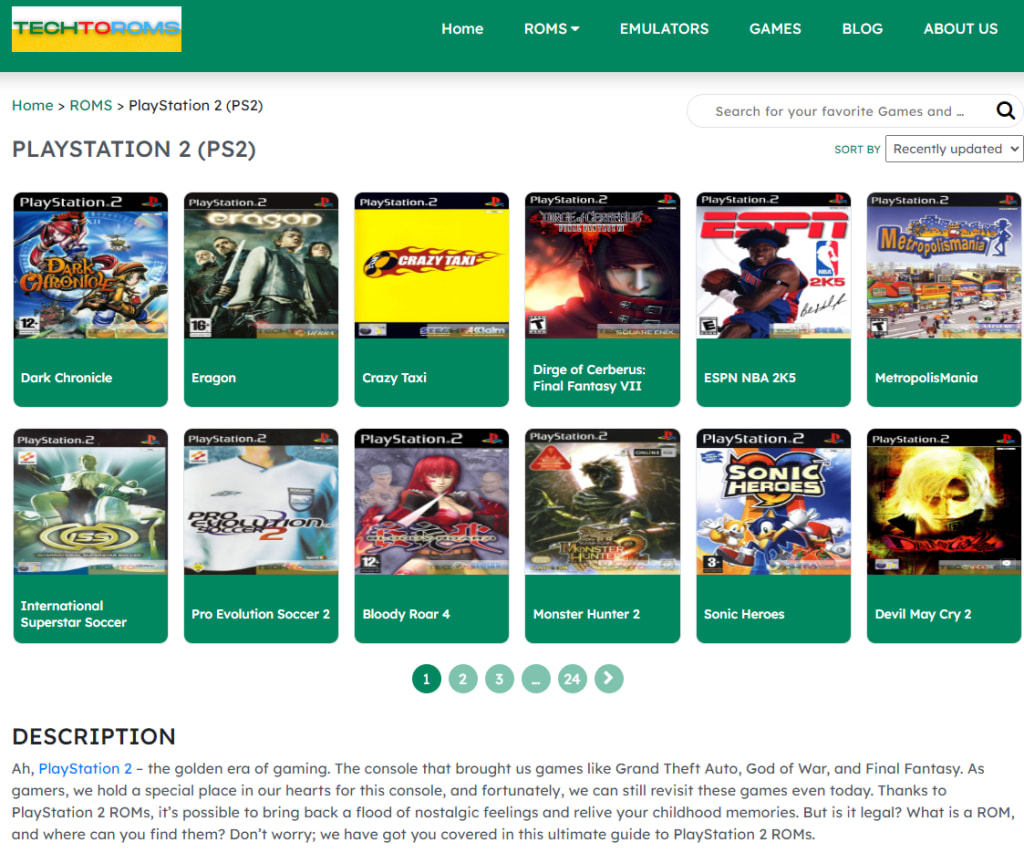This screenshot has height=853, width=1024.
Task: Open Devil May Cry 2 cover art
Action: tap(944, 502)
